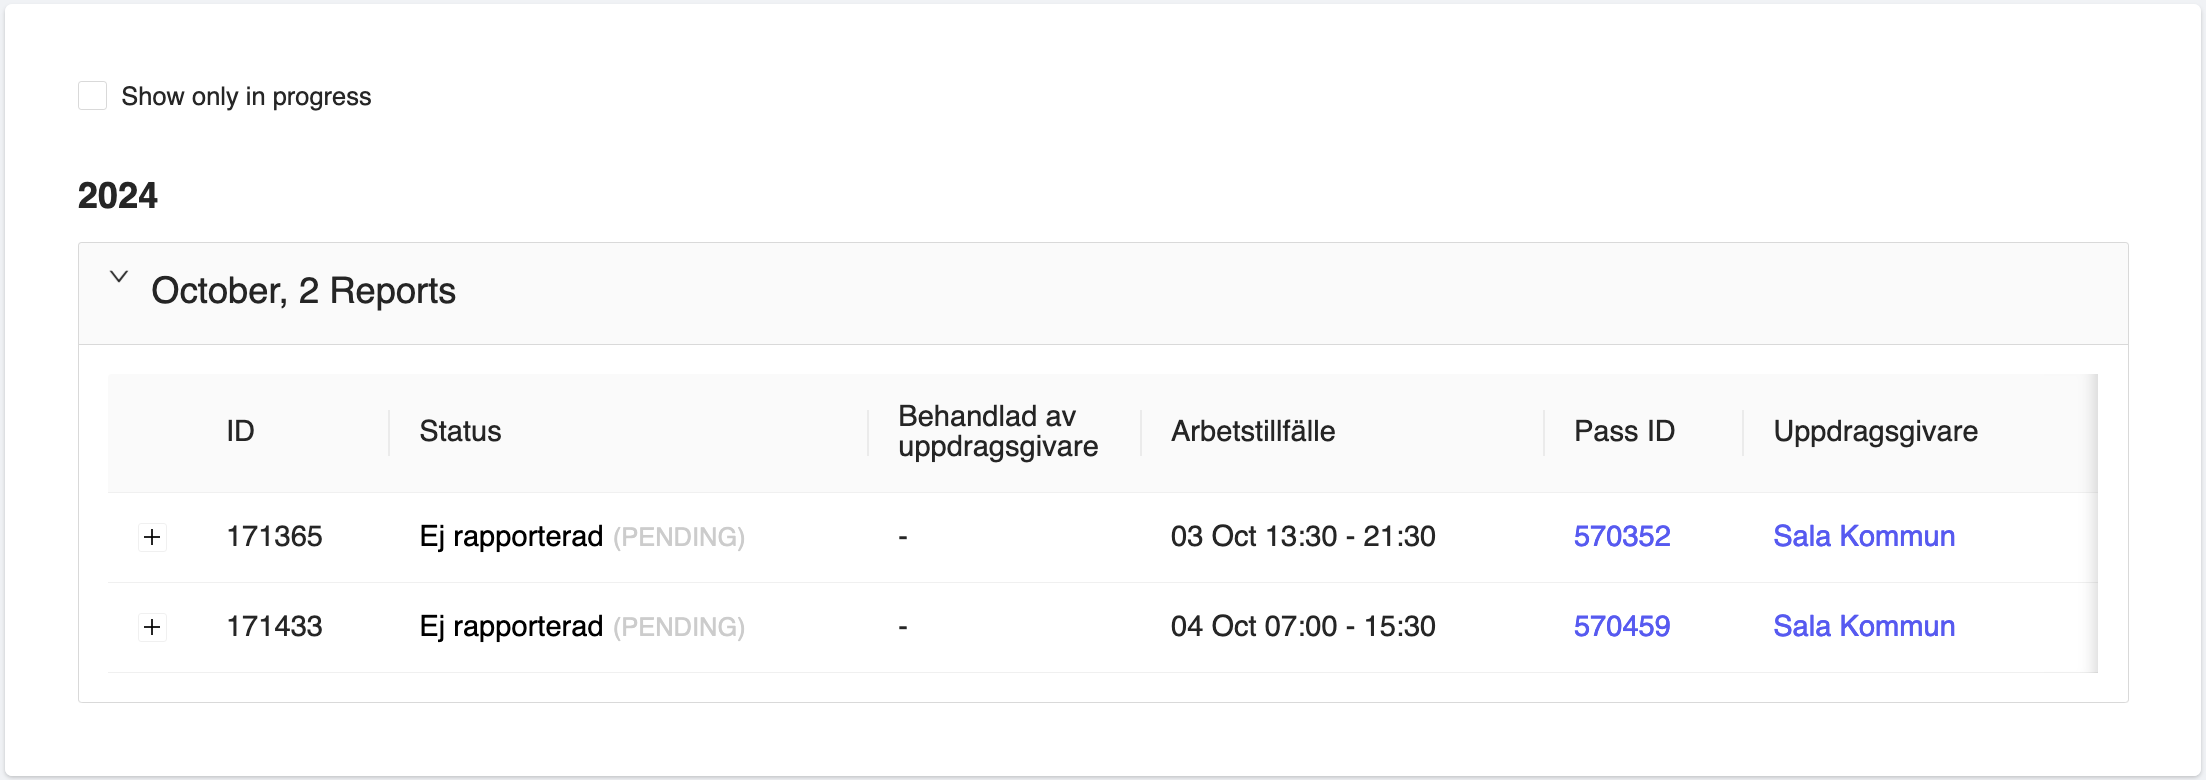Expand row for report 171365
This screenshot has height=780, width=2206.
152,537
